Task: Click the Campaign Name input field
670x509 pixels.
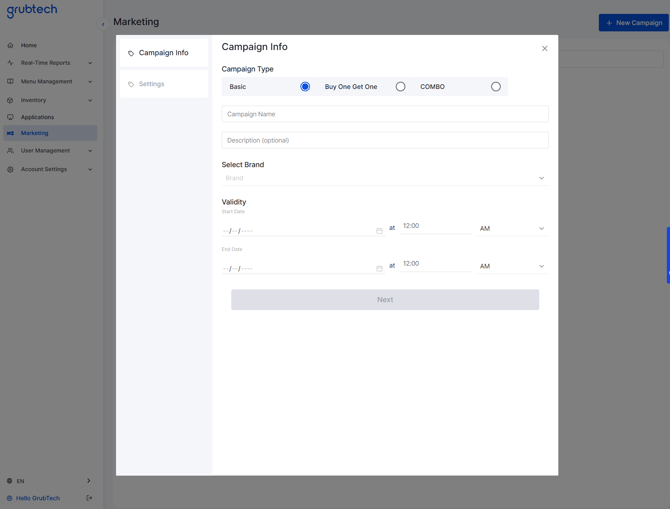Action: 384,114
